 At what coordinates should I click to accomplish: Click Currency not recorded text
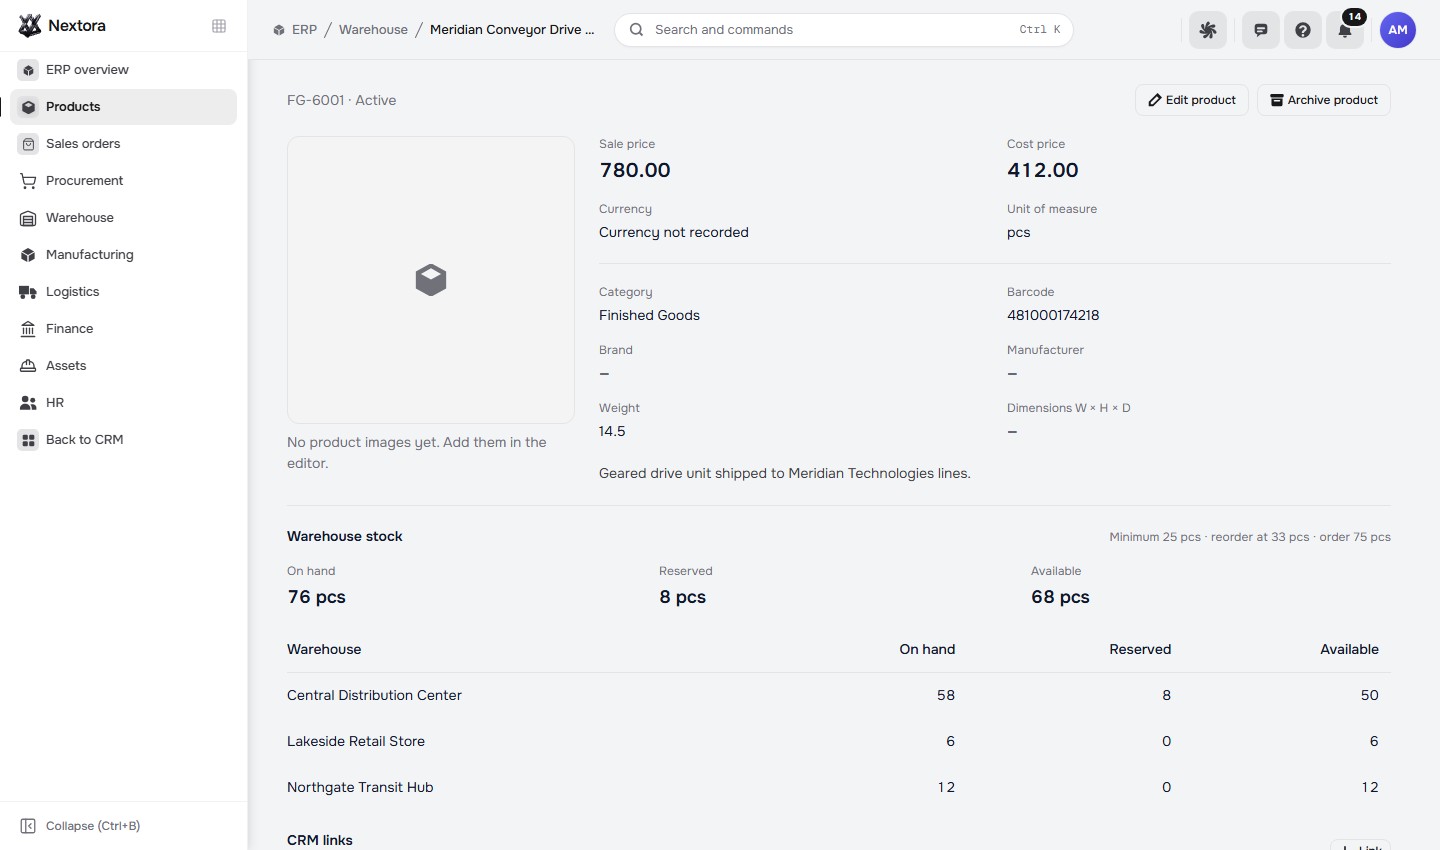click(x=674, y=232)
